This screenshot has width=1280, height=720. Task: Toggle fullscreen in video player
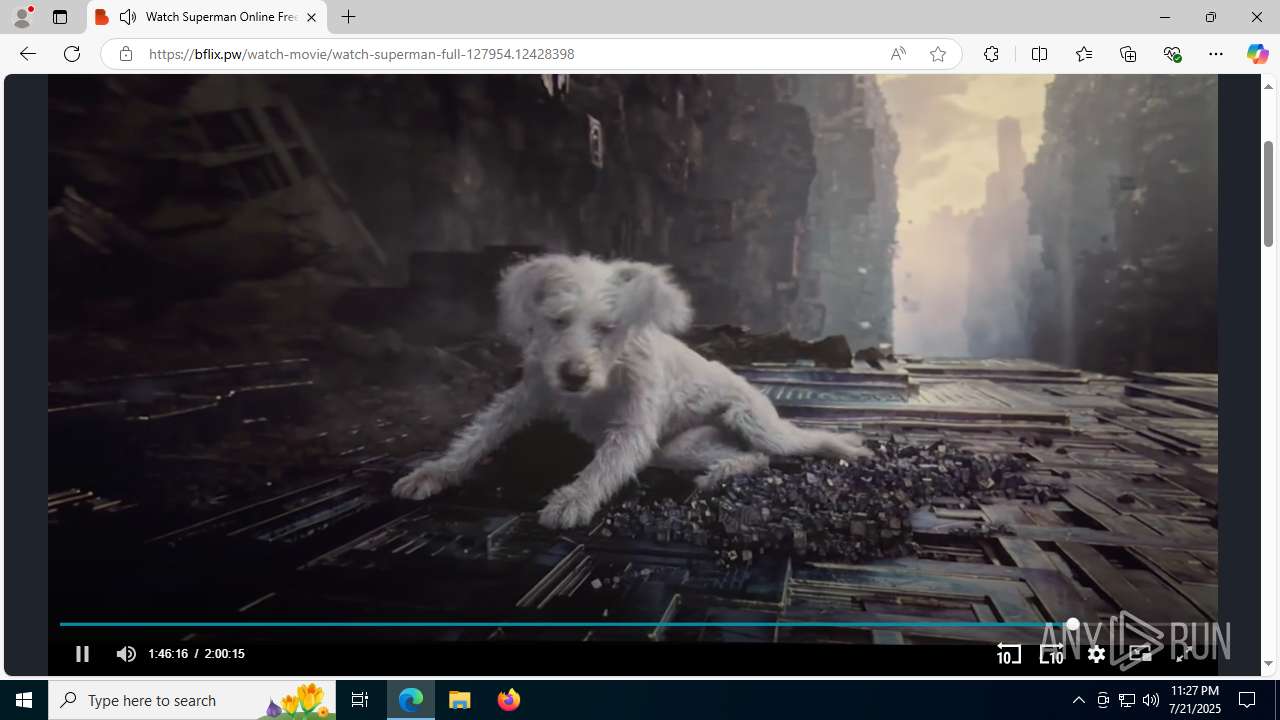(1183, 654)
